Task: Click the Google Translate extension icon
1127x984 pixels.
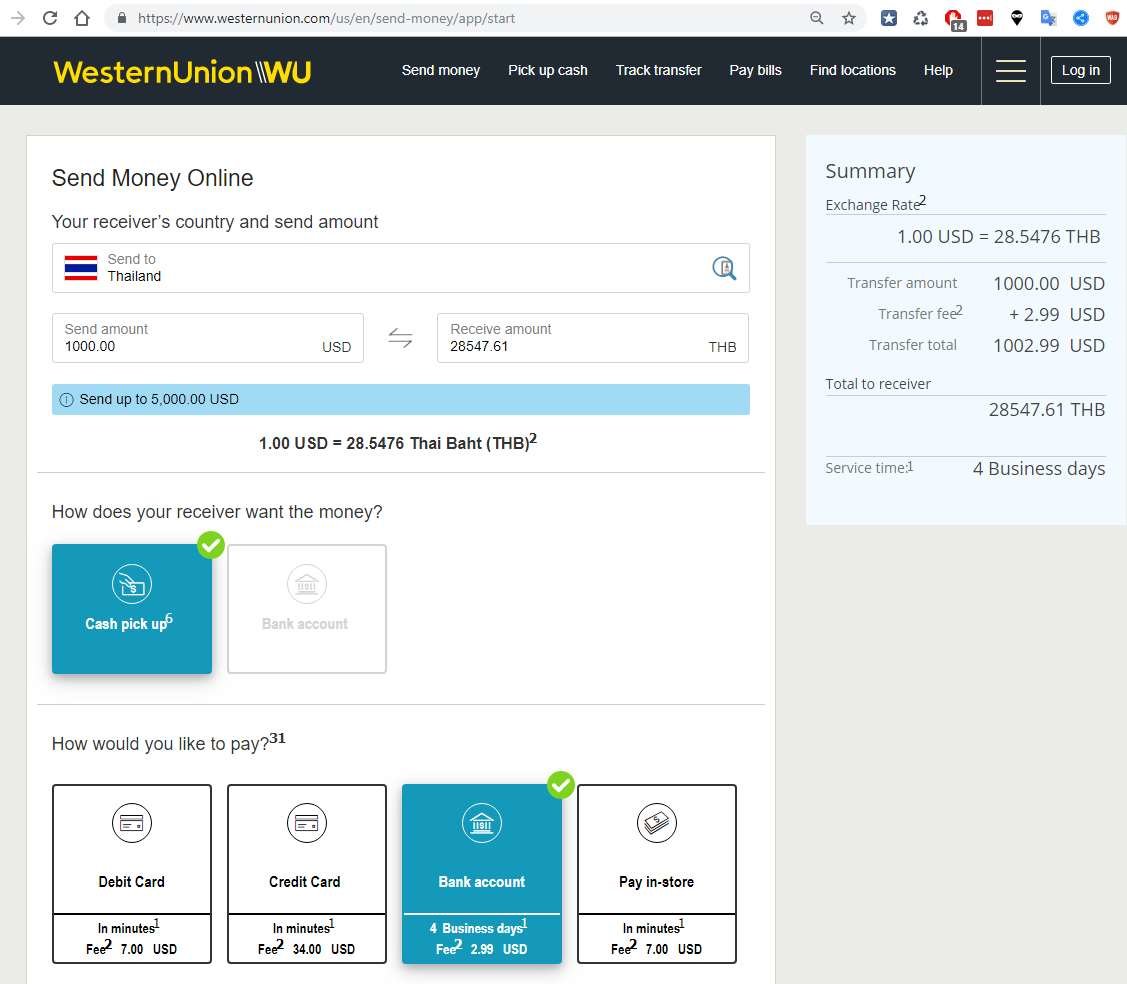Action: pyautogui.click(x=1049, y=18)
